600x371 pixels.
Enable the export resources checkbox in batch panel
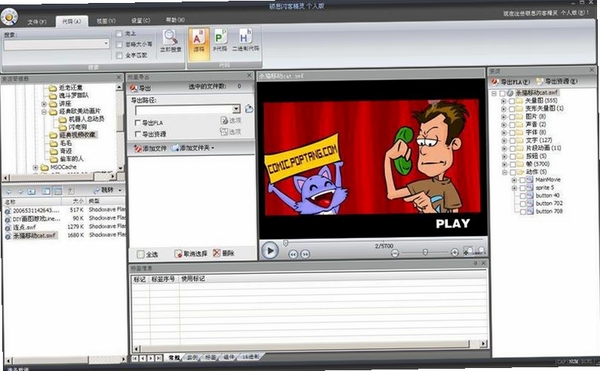(x=138, y=134)
